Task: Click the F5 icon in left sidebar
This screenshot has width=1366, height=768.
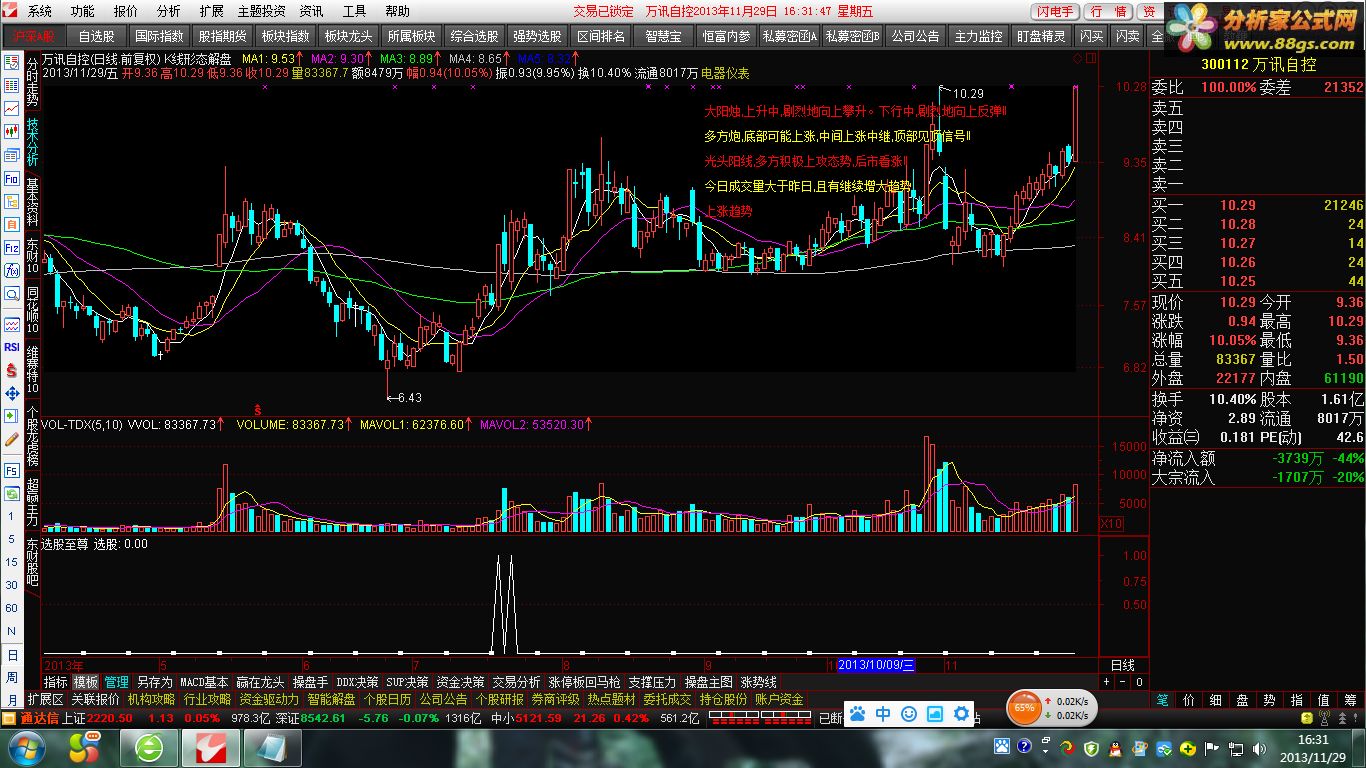Action: [x=12, y=471]
